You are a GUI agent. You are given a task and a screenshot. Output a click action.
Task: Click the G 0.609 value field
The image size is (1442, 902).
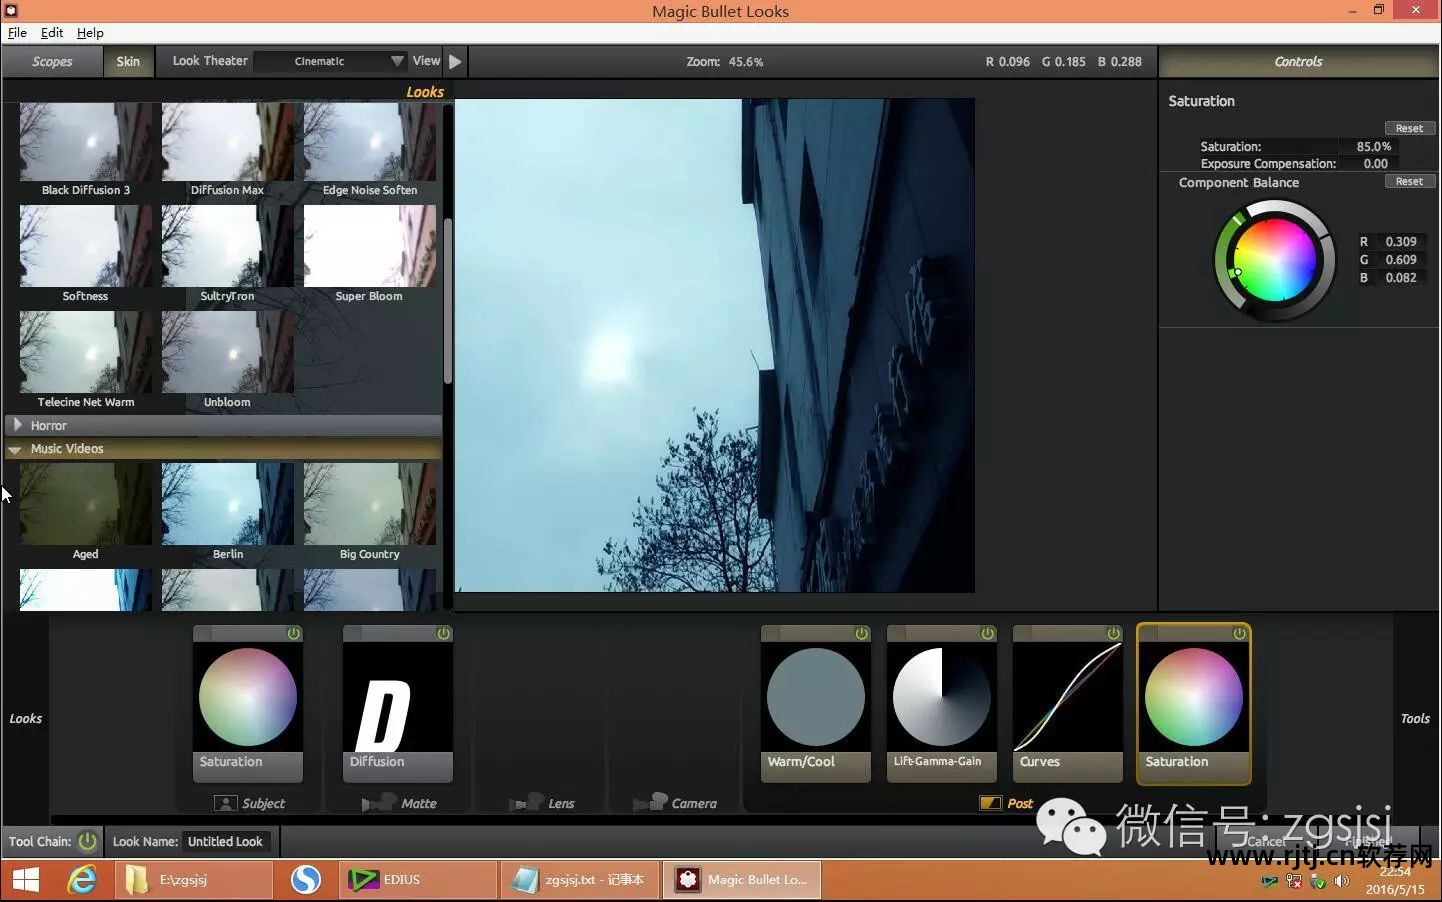tap(1400, 259)
